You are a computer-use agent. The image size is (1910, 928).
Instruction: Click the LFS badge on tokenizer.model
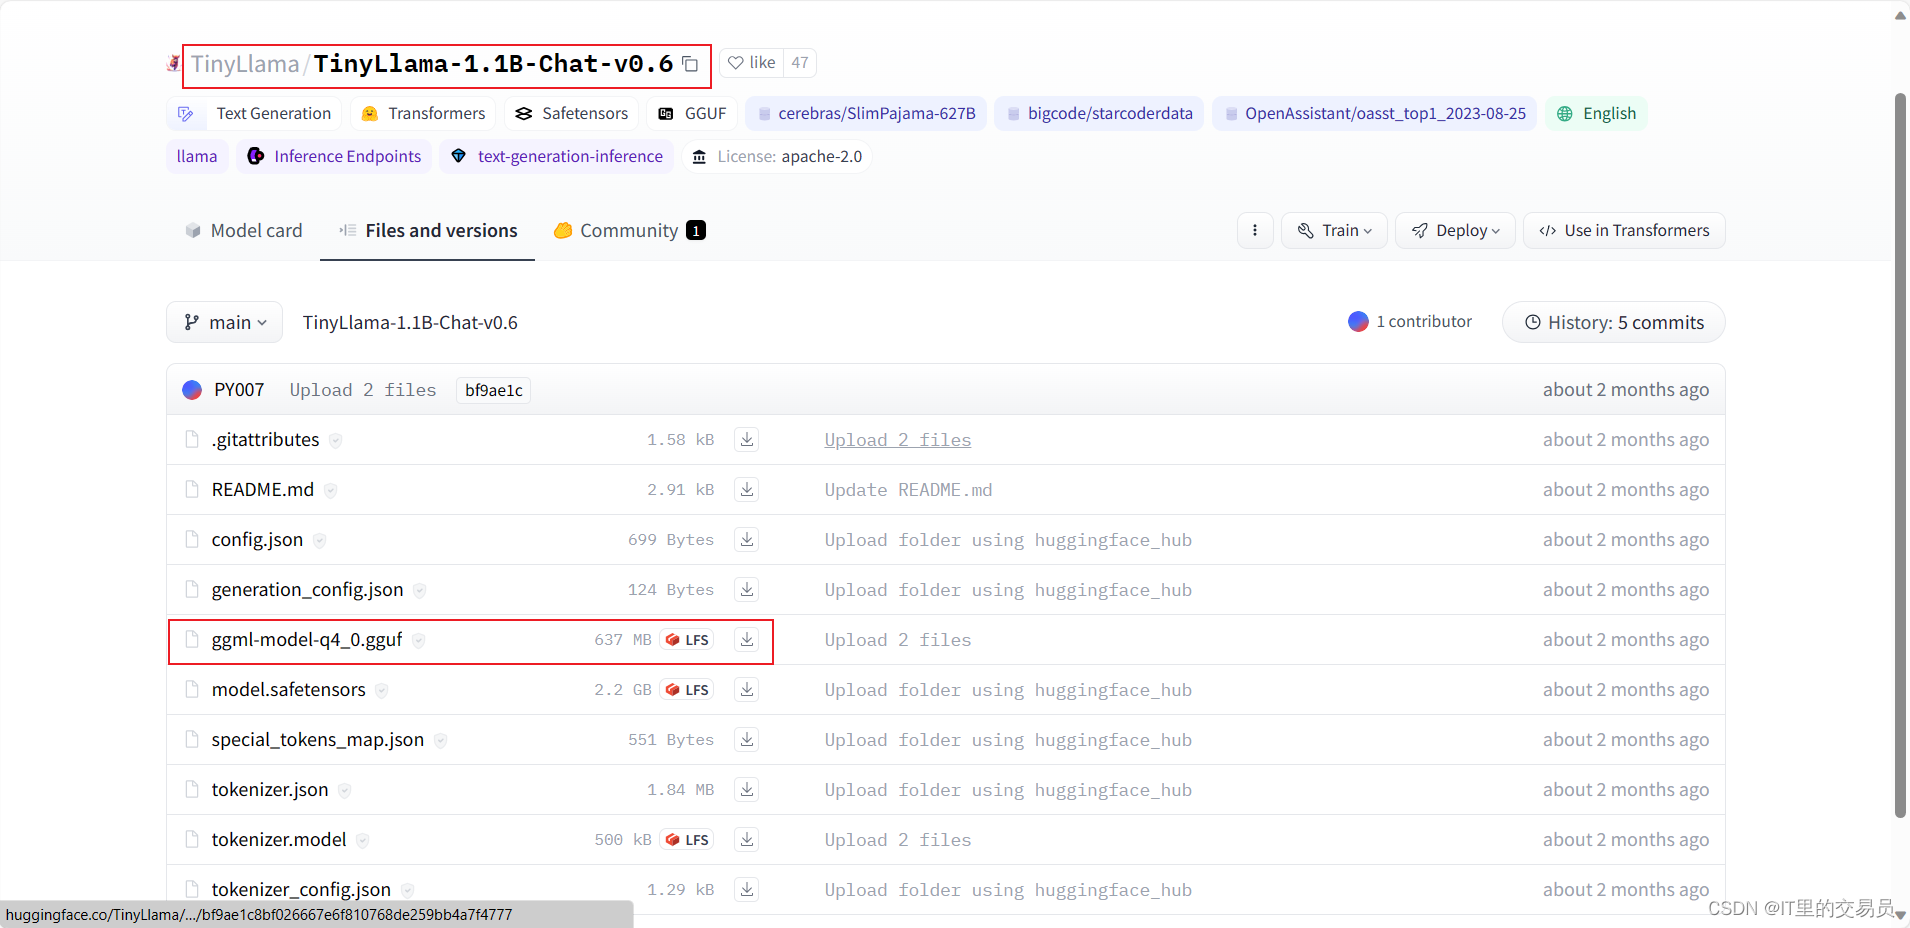tap(687, 840)
